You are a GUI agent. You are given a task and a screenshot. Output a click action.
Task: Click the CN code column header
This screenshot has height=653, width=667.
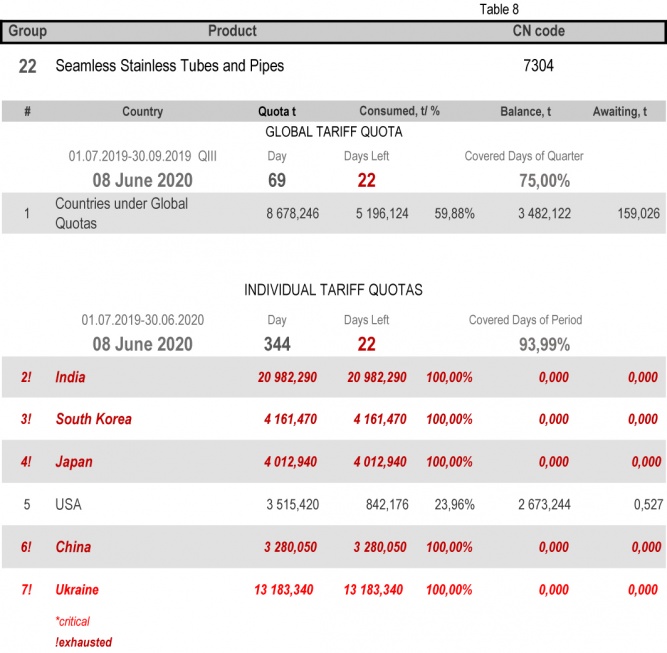[x=538, y=32]
